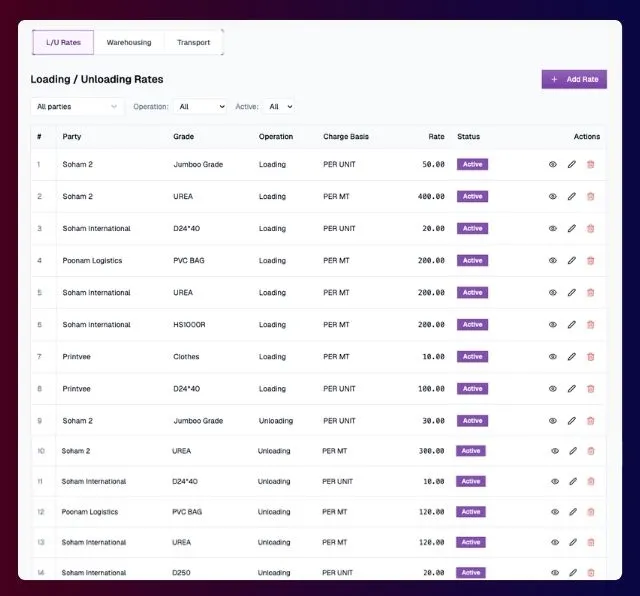
Task: Click the Charge Basis column header
Action: click(x=346, y=136)
